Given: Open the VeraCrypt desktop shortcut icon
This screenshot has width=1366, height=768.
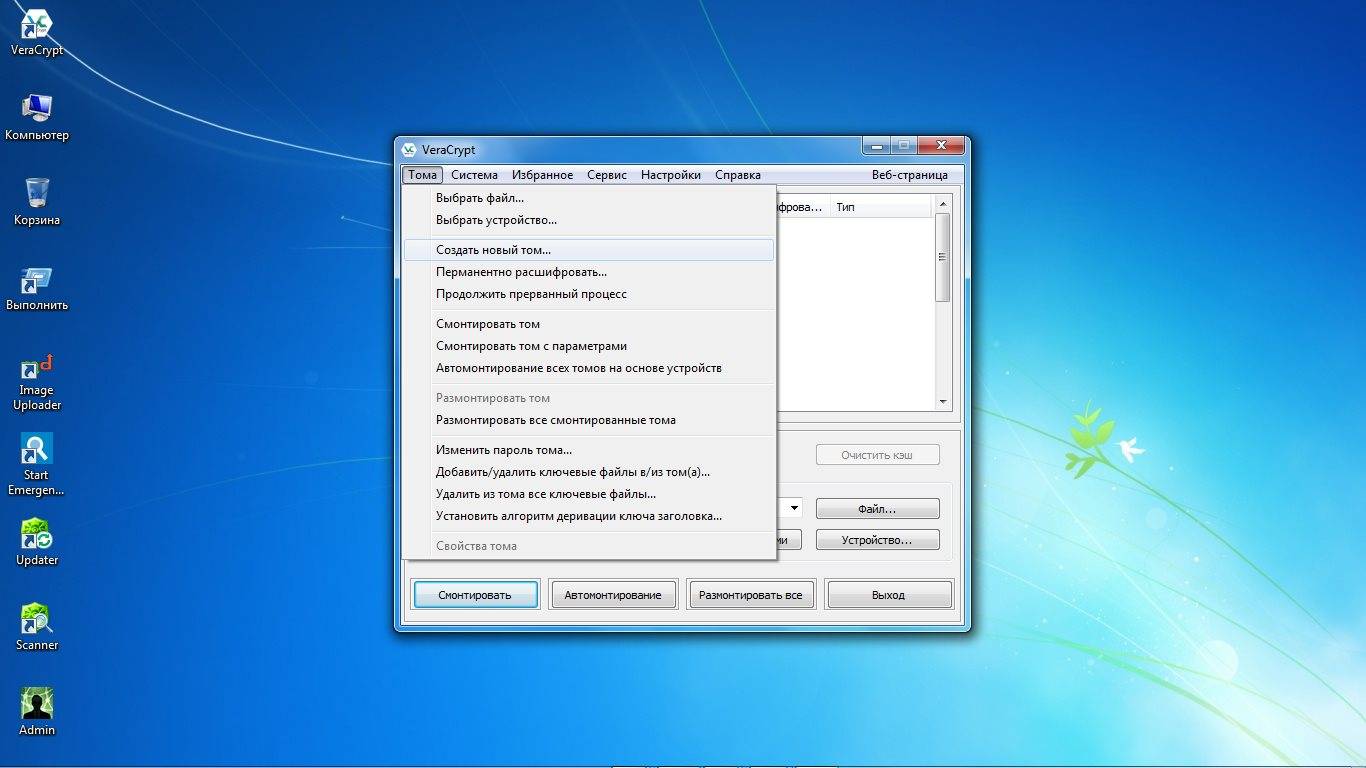Looking at the screenshot, I should (37, 32).
